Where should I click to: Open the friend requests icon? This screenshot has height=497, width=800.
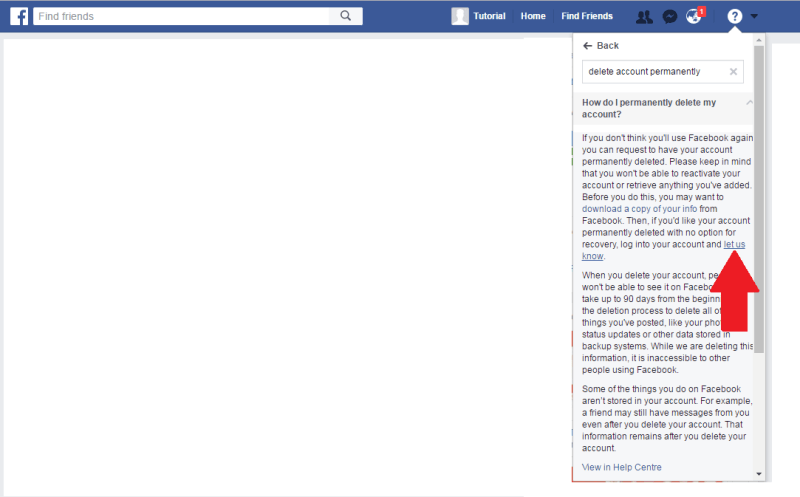(x=644, y=17)
